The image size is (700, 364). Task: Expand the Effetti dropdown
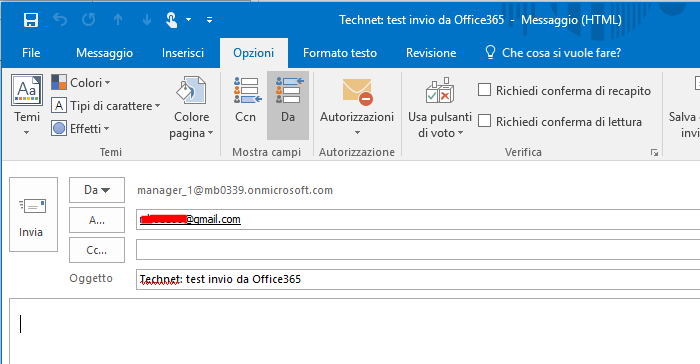(x=80, y=129)
